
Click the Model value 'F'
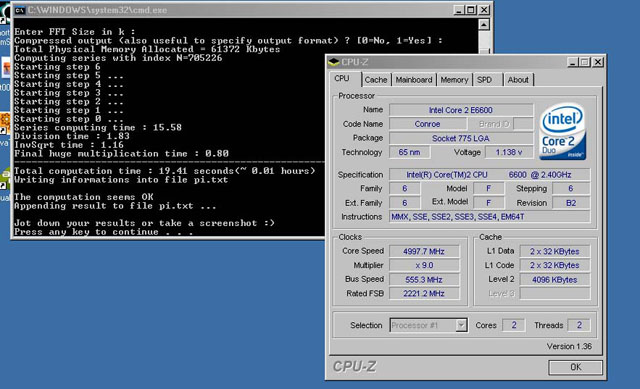pyautogui.click(x=489, y=189)
